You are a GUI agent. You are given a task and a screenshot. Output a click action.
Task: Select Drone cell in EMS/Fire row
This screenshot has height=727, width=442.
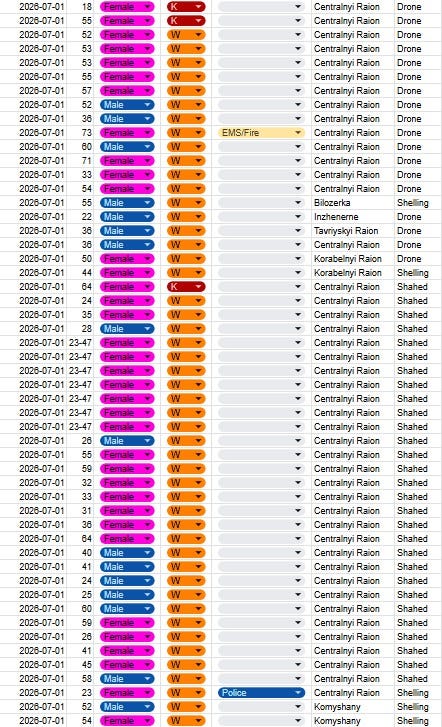click(x=417, y=133)
